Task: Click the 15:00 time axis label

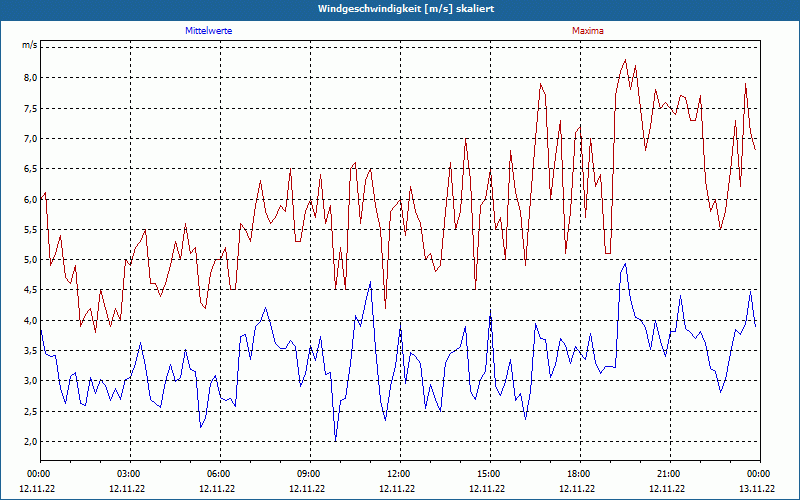Action: 490,473
